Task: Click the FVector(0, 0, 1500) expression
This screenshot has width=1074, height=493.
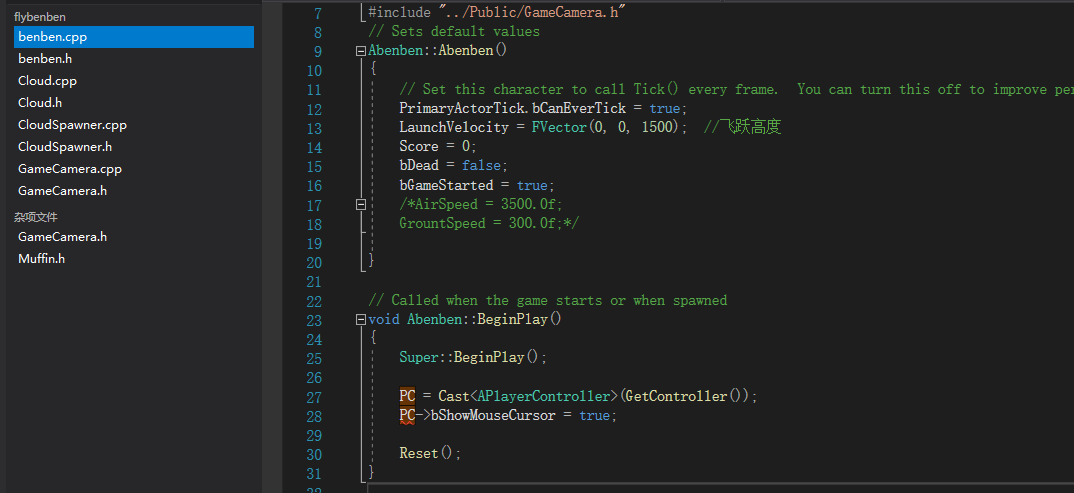Action: [606, 127]
